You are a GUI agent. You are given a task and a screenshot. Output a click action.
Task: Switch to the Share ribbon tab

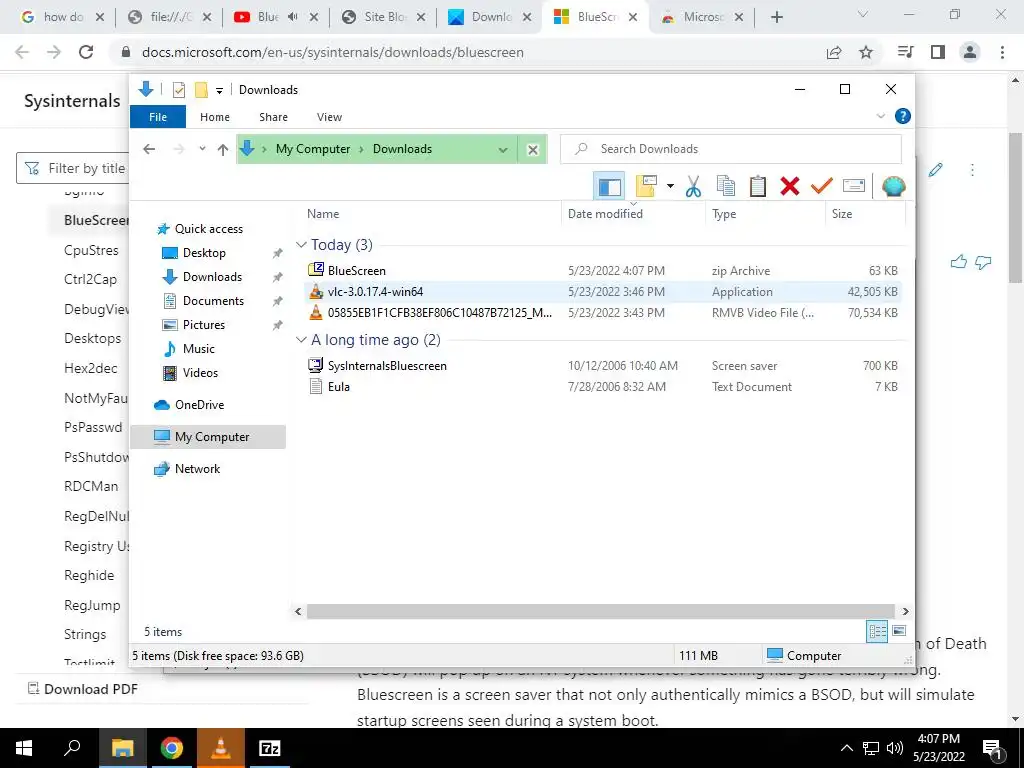[273, 117]
